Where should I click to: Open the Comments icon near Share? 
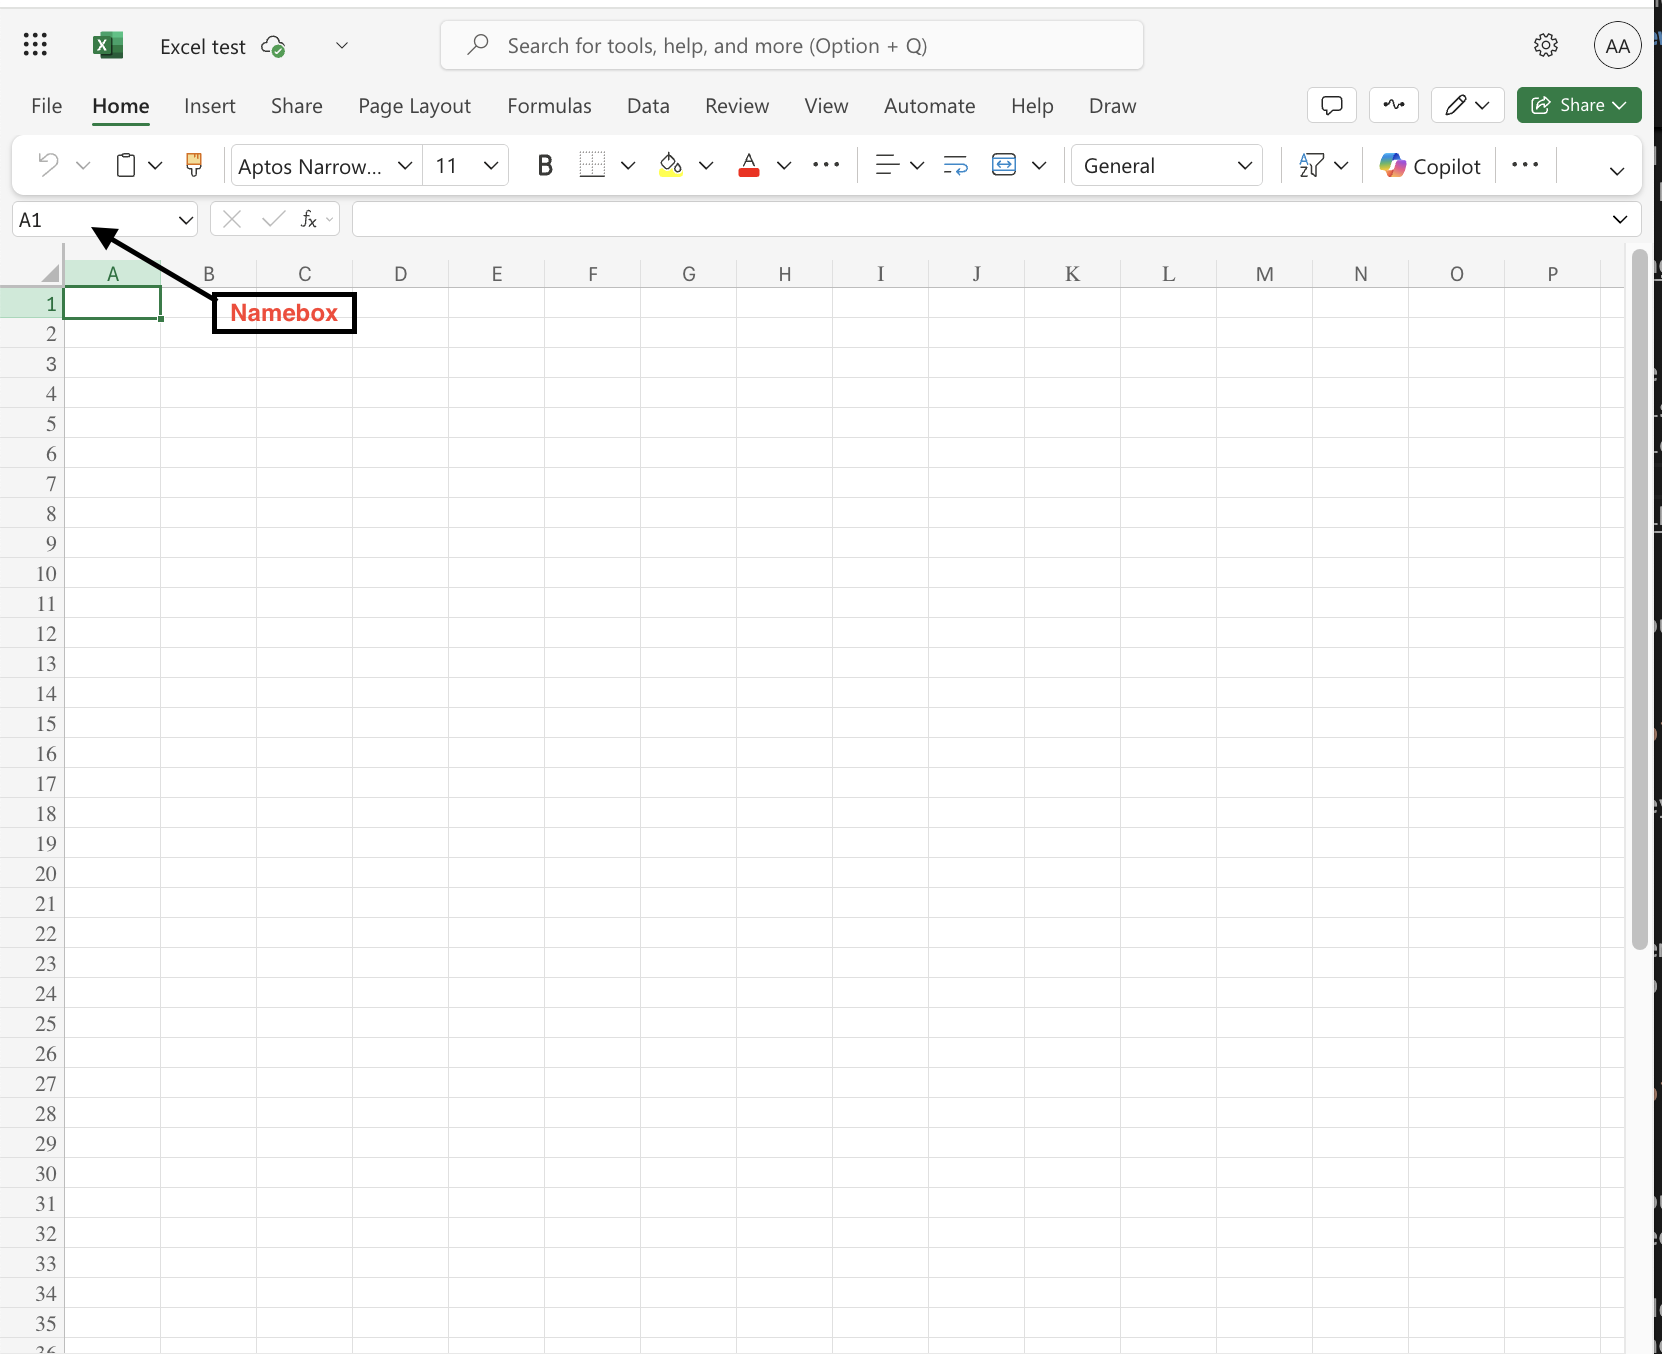(1332, 105)
